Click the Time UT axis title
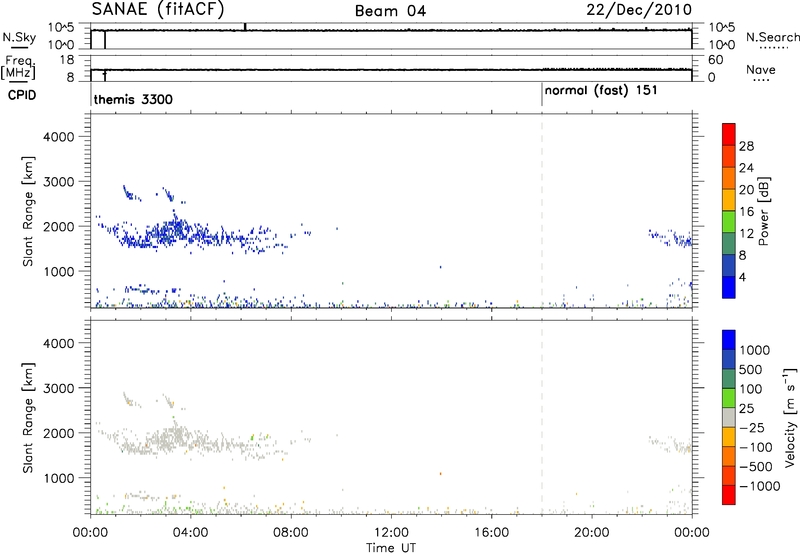The image size is (800, 554). (391, 548)
